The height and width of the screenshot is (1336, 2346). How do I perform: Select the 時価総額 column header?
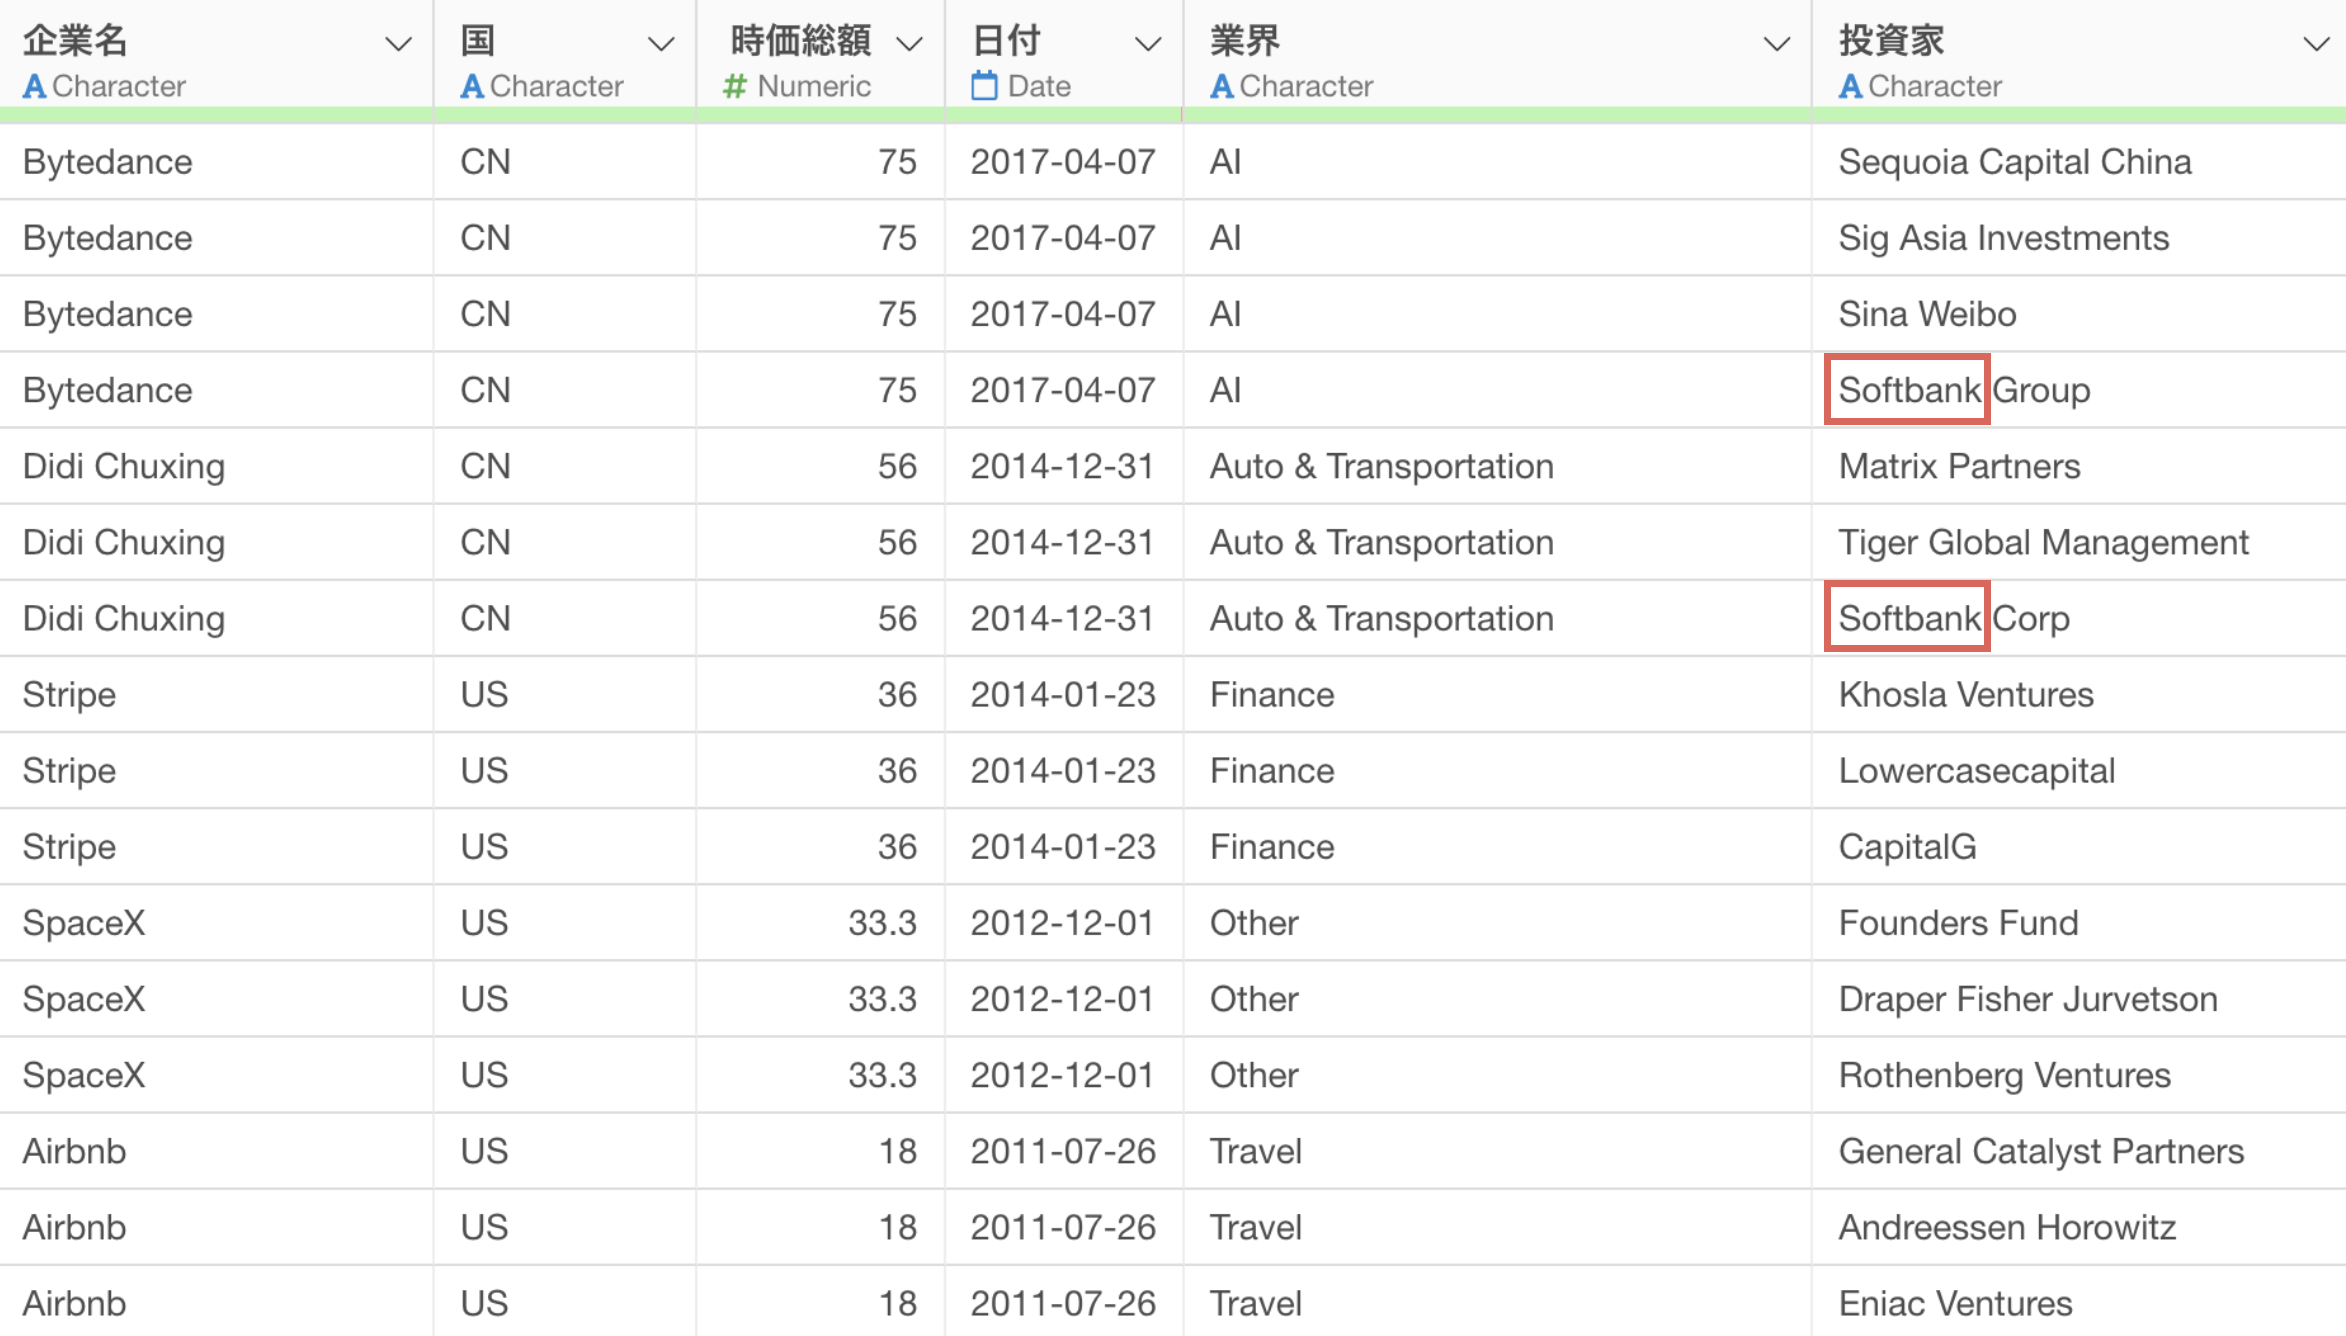(821, 55)
